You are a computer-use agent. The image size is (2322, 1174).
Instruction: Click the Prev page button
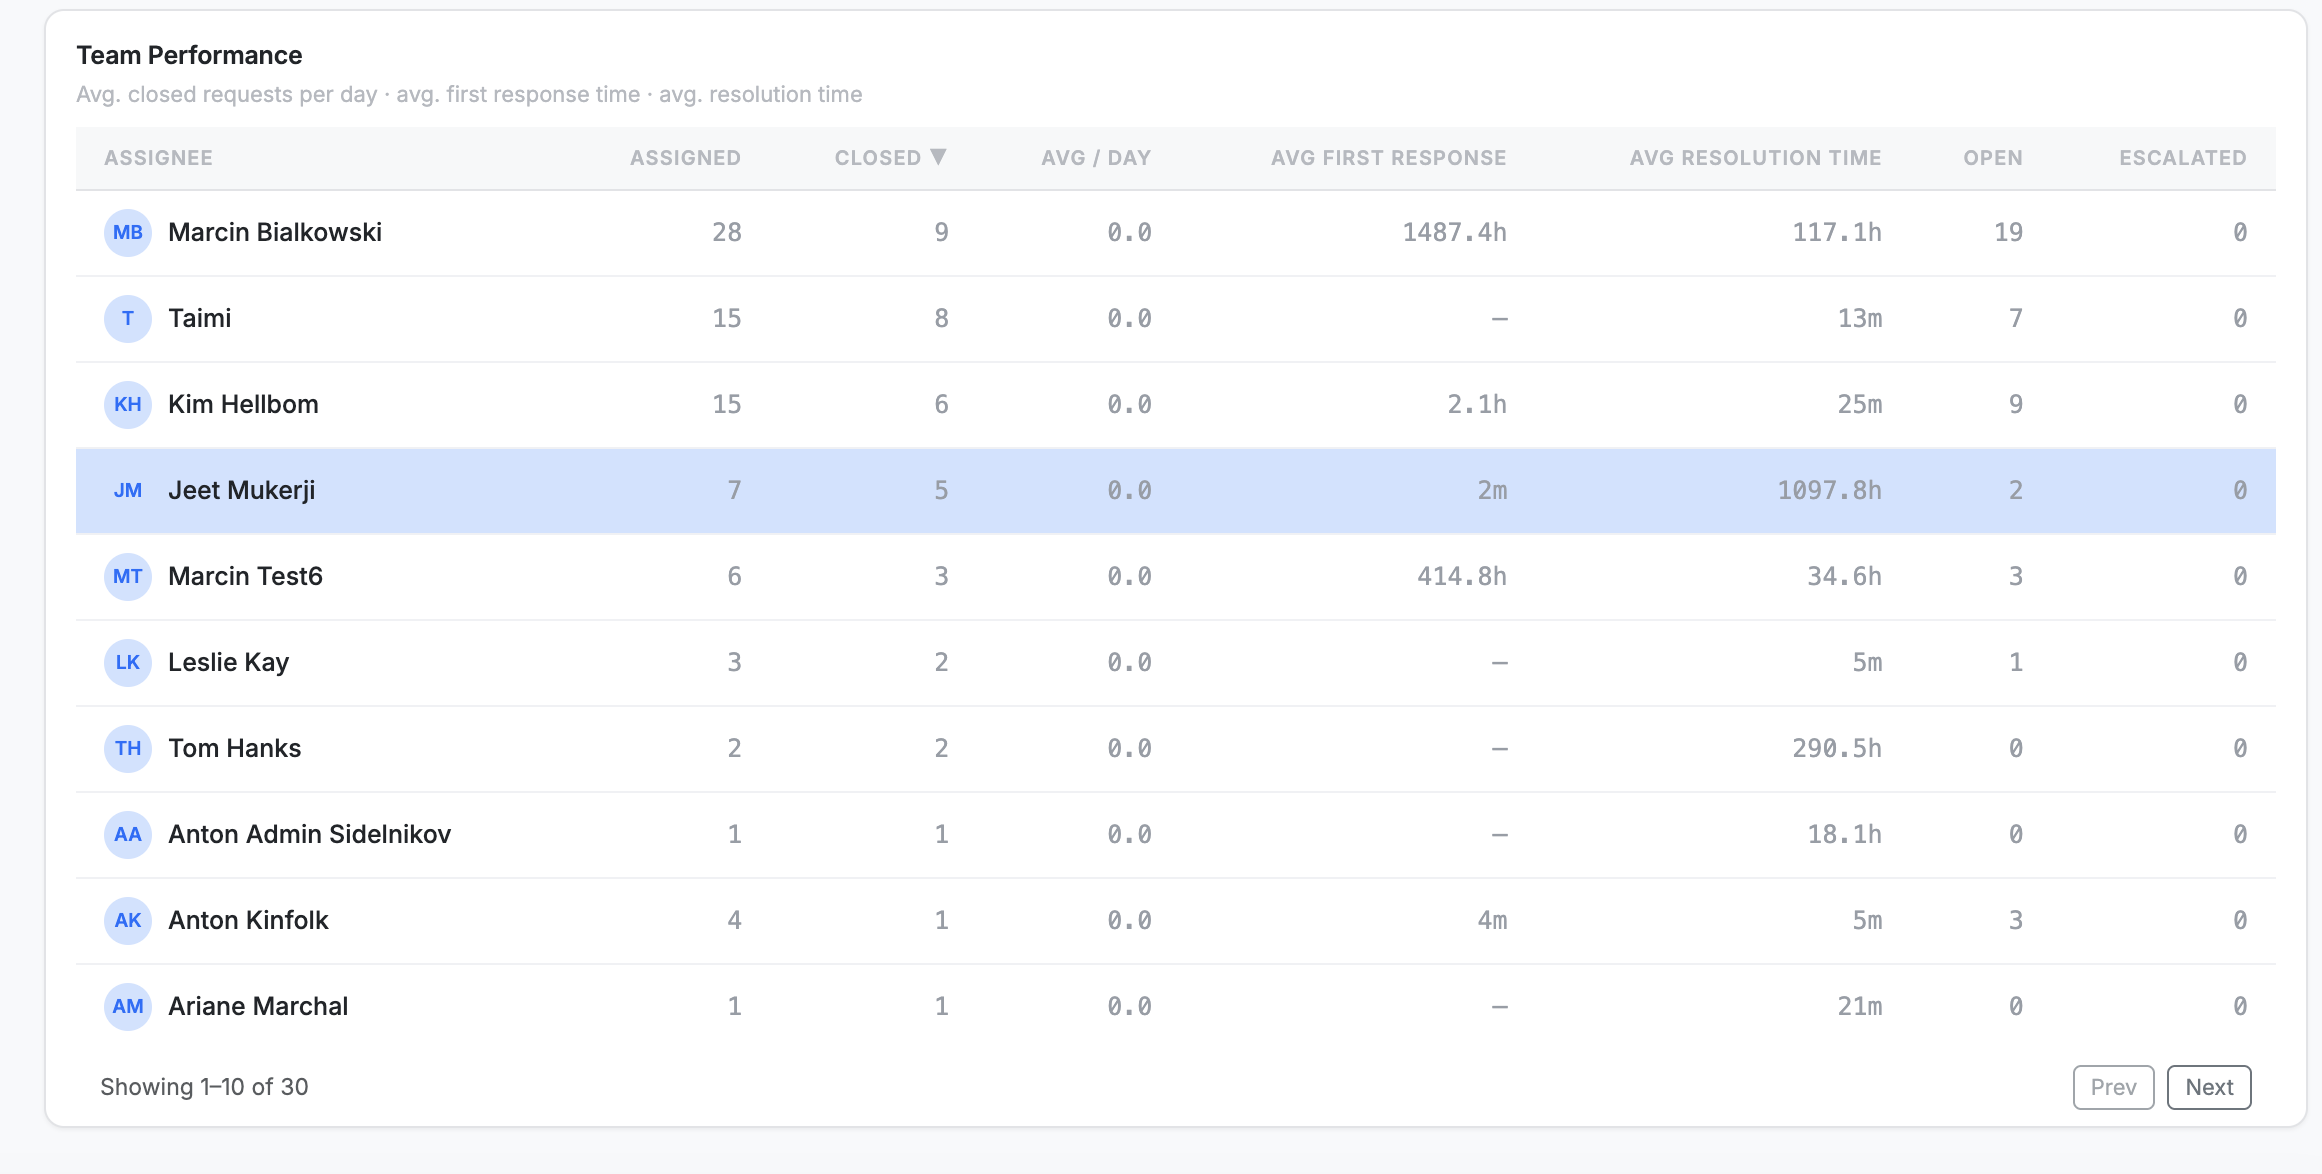[2113, 1087]
